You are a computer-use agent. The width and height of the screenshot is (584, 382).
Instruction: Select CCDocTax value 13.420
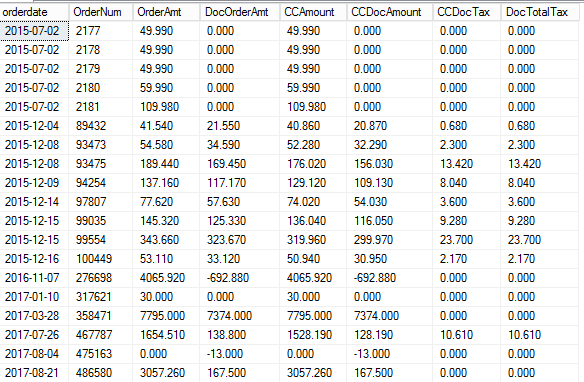click(x=467, y=164)
